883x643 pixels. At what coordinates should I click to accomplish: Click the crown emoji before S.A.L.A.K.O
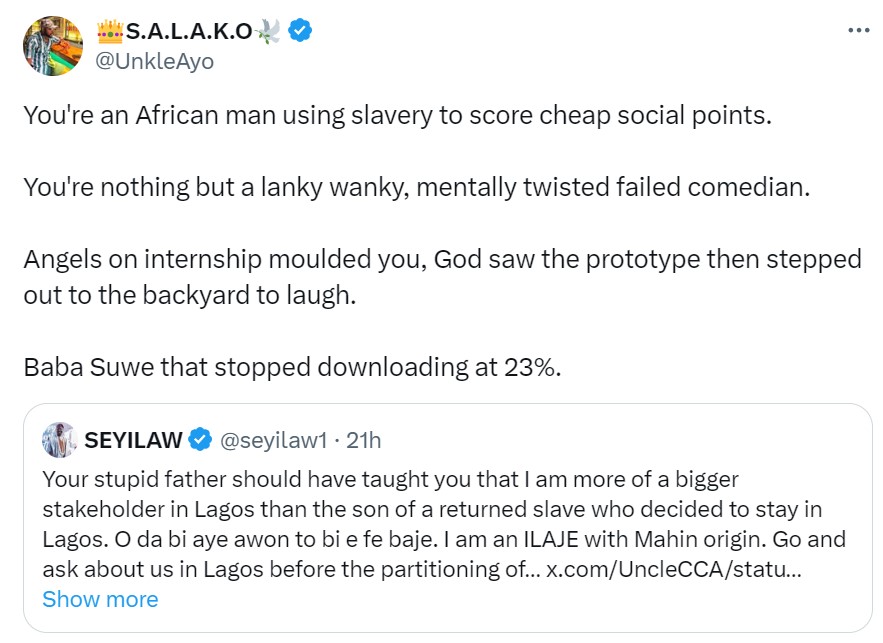[x=109, y=31]
